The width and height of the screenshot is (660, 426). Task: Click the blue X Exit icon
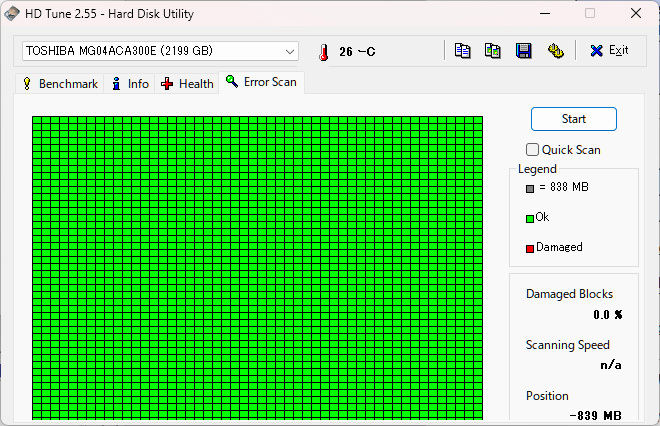(596, 51)
